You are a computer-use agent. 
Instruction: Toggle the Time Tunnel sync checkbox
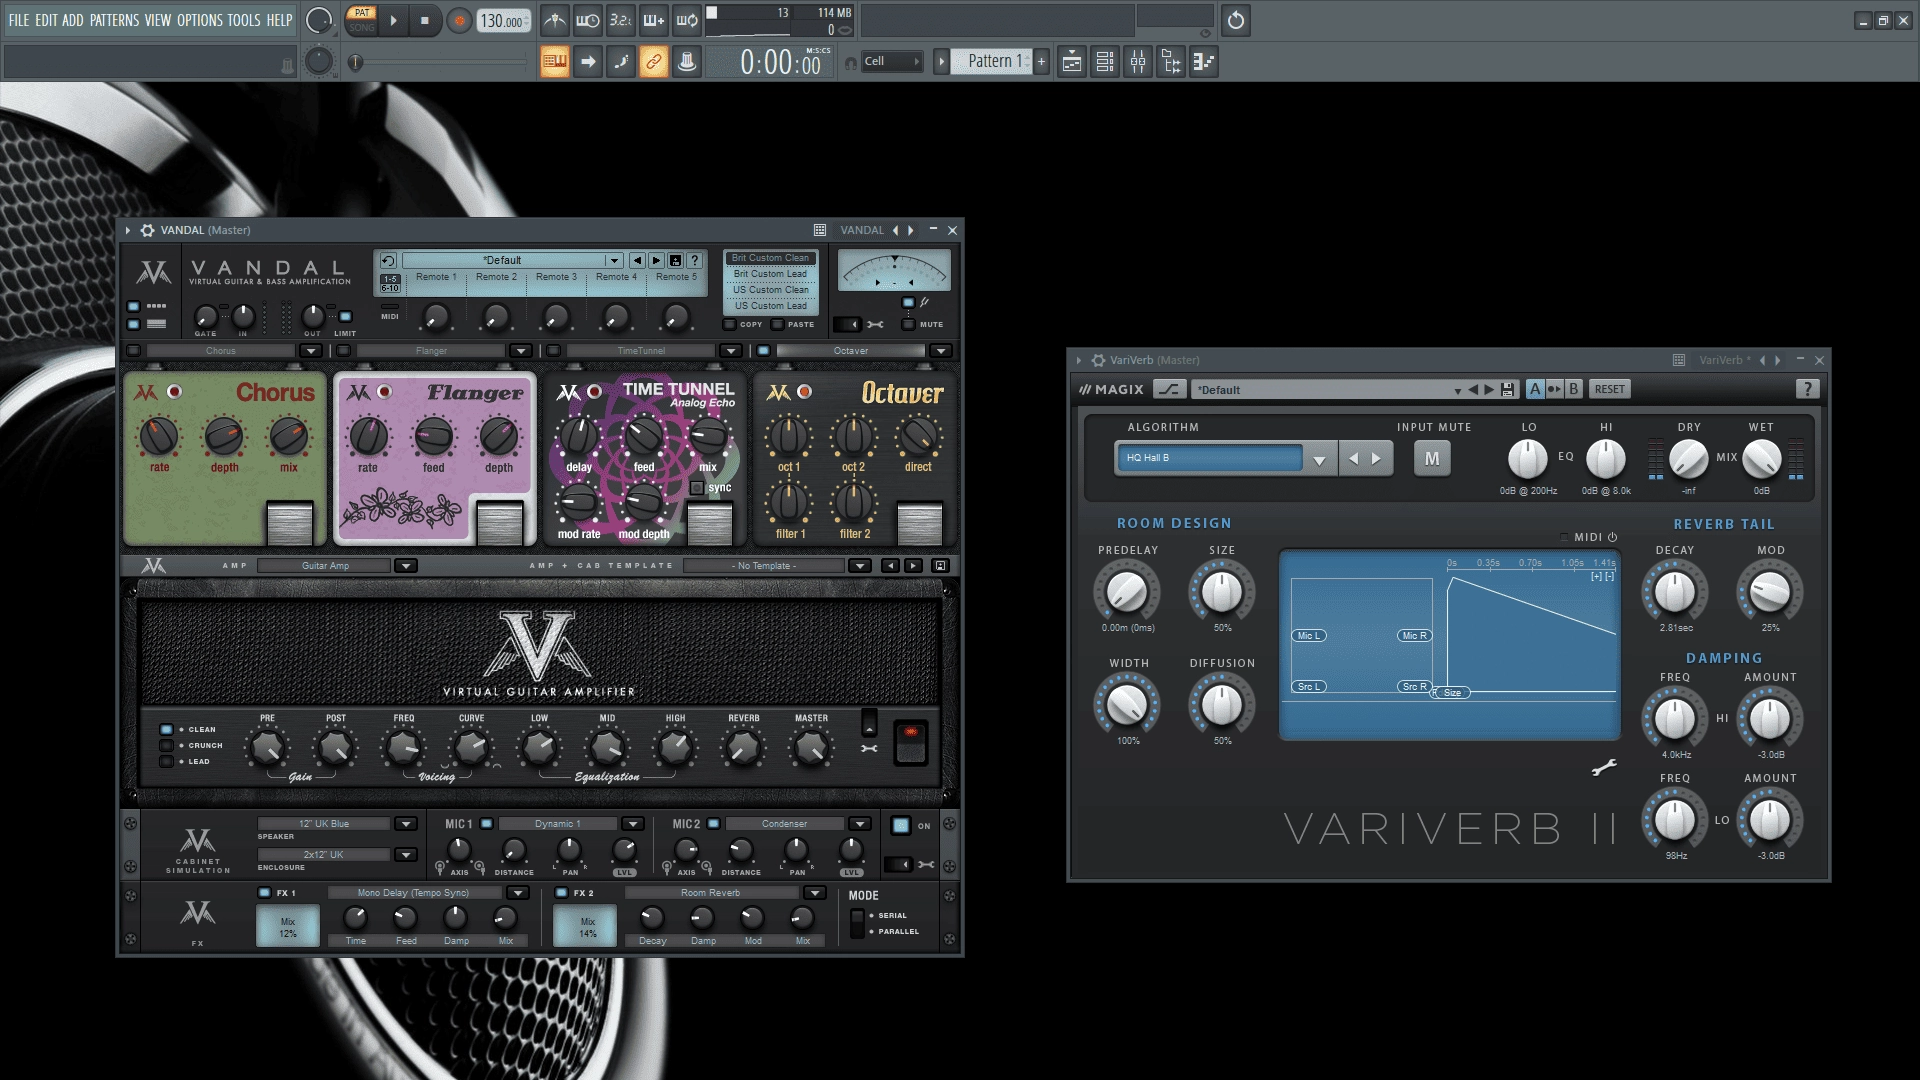coord(697,488)
